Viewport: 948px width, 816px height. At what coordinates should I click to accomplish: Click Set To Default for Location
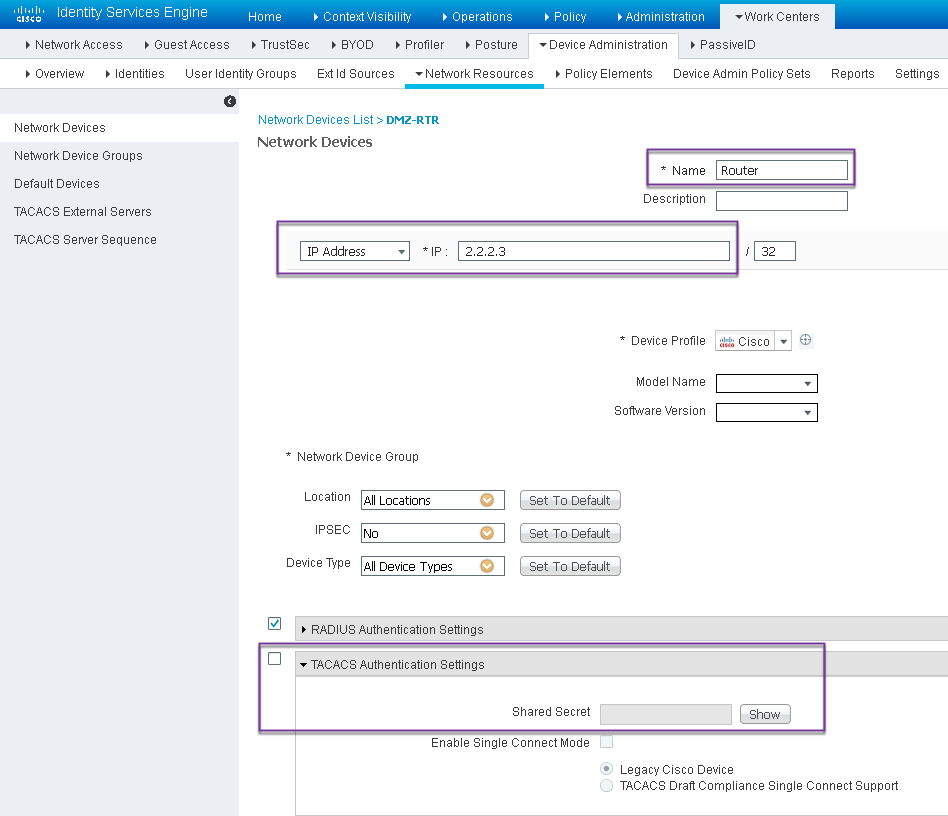pyautogui.click(x=570, y=500)
